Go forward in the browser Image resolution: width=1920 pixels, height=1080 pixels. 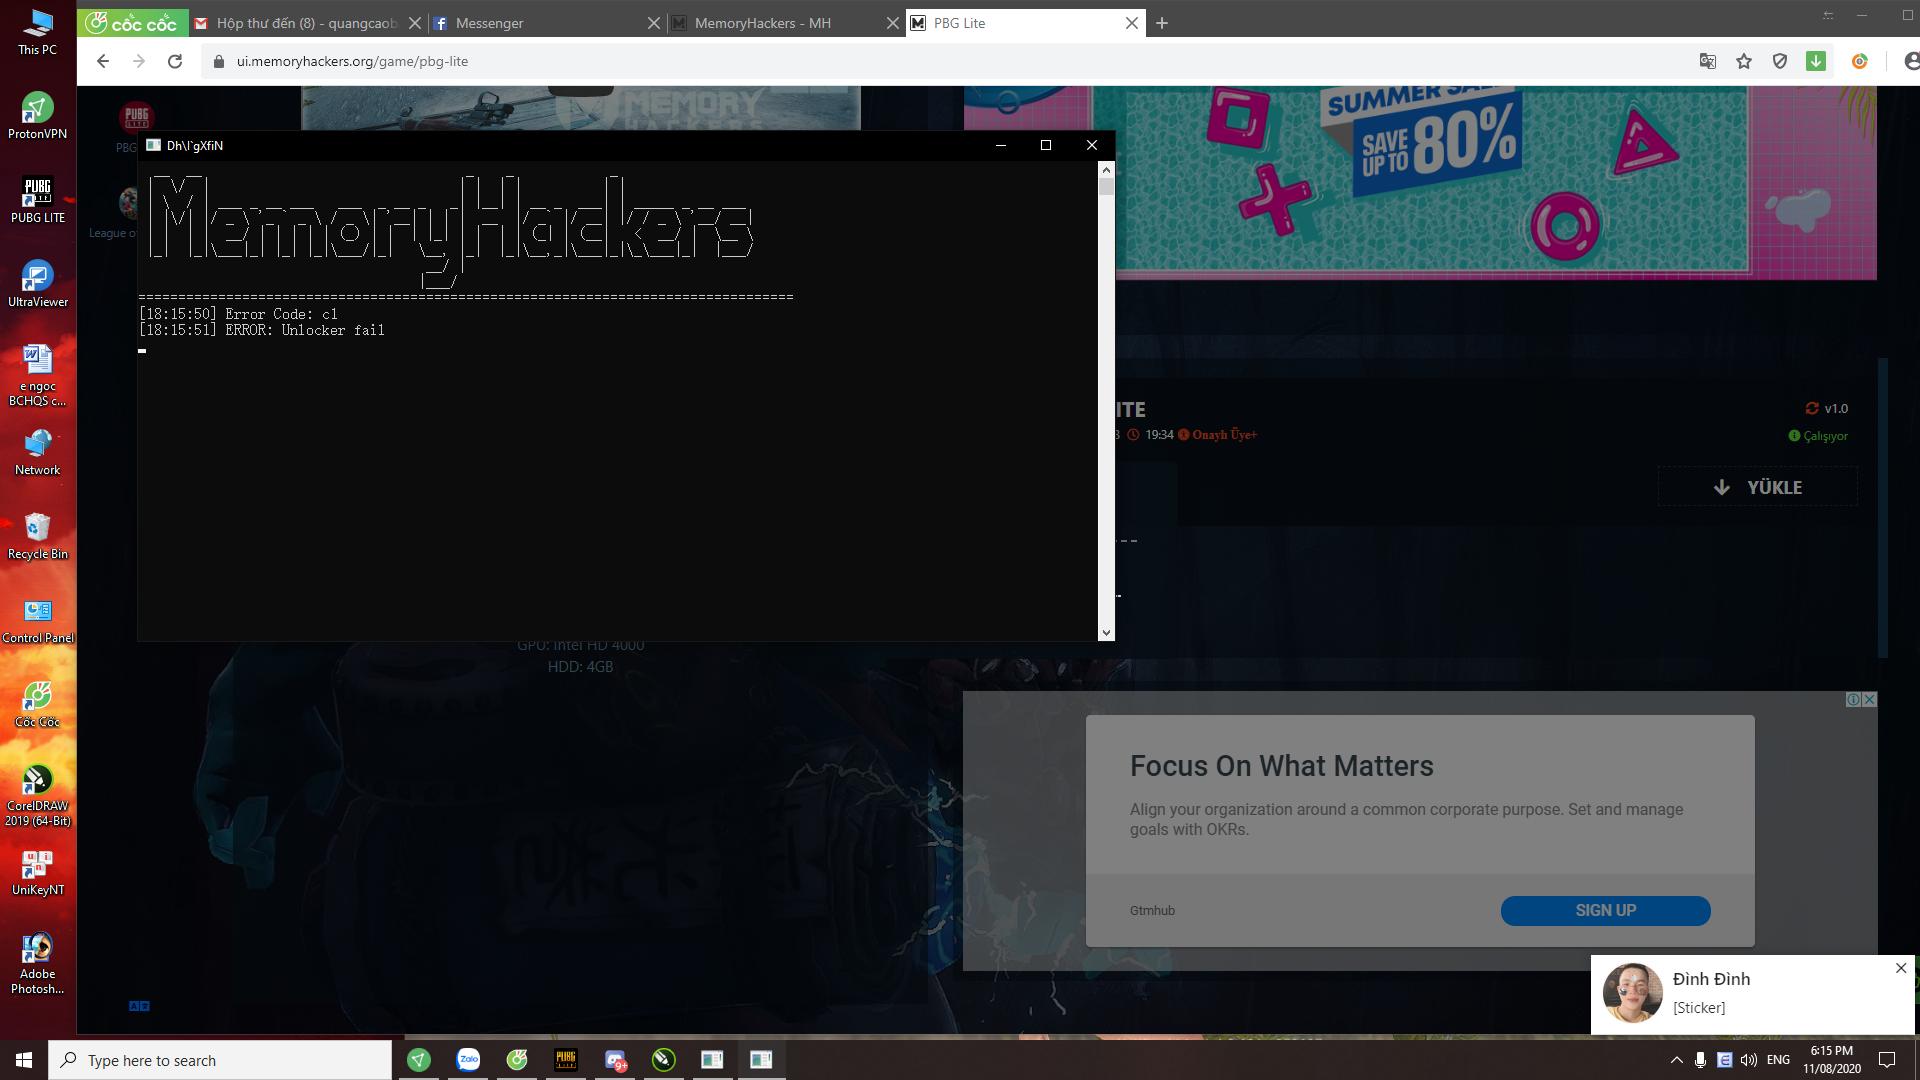(138, 61)
